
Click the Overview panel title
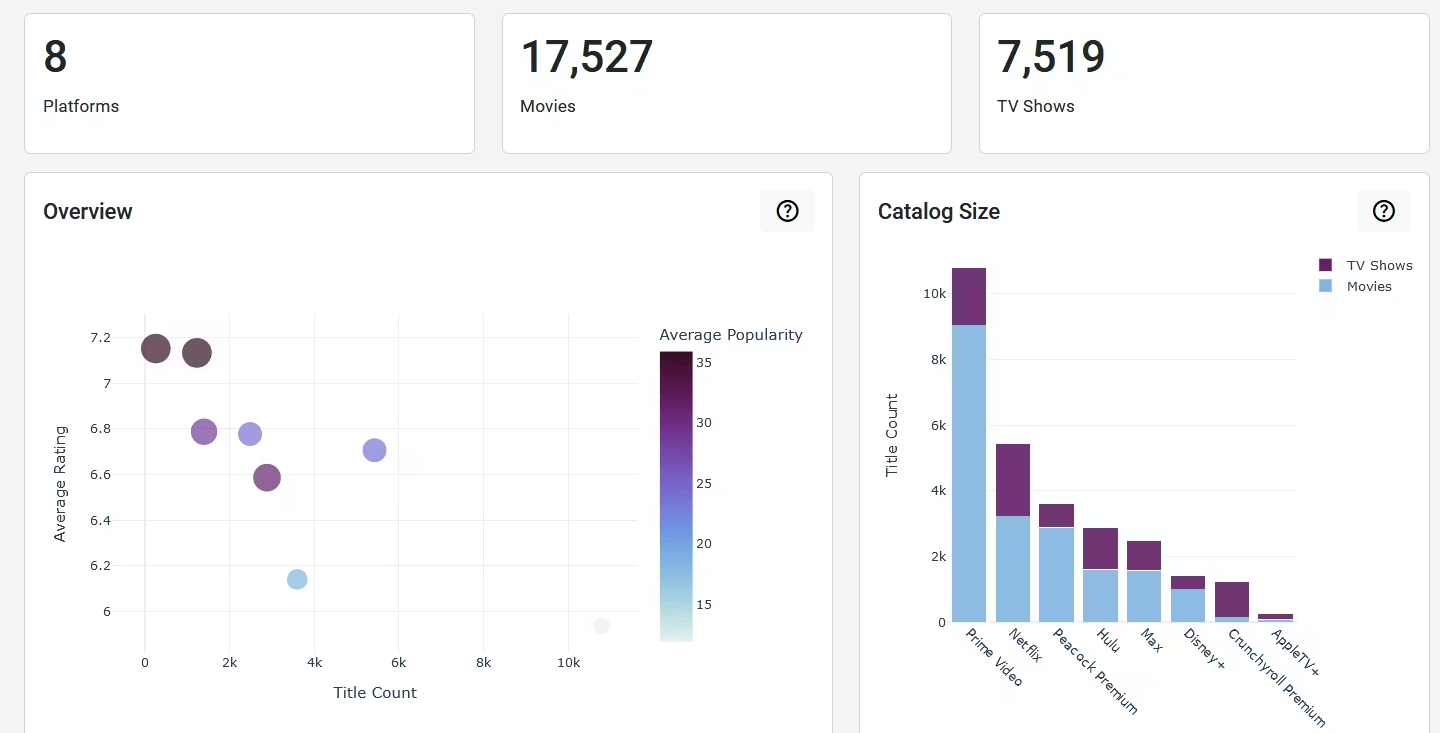(x=87, y=211)
